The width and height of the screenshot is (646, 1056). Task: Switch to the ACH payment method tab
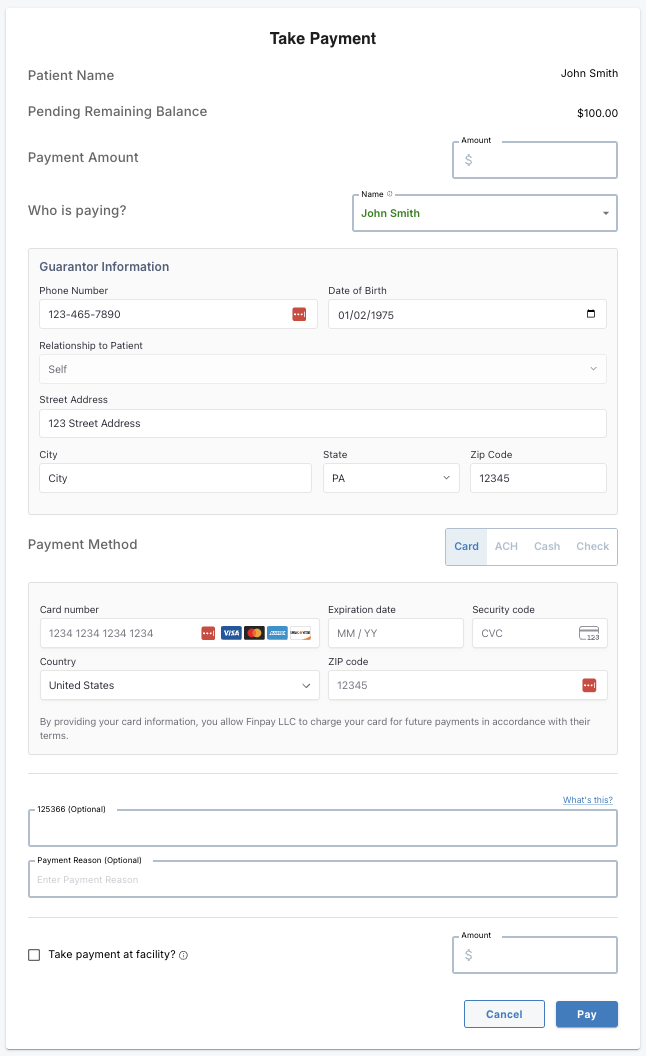pyautogui.click(x=507, y=547)
